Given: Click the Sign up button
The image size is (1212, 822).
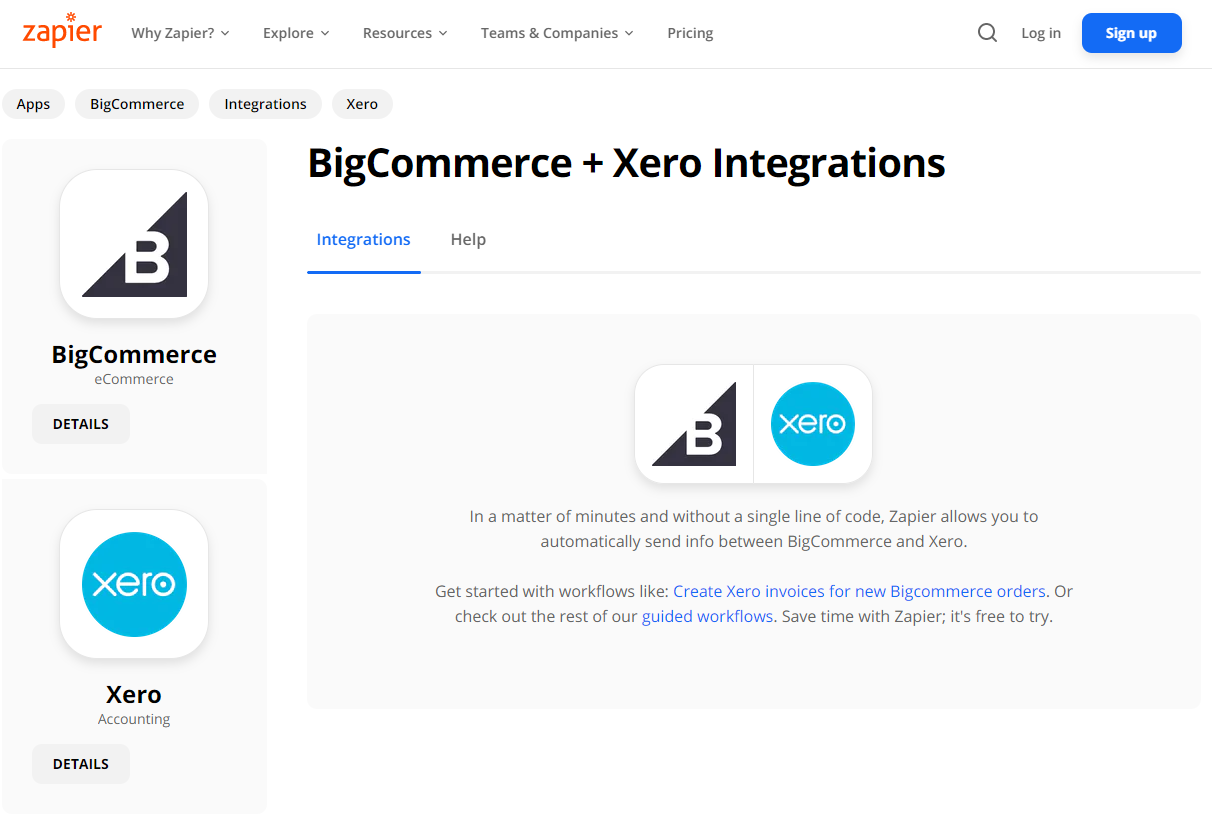Looking at the screenshot, I should point(1132,33).
